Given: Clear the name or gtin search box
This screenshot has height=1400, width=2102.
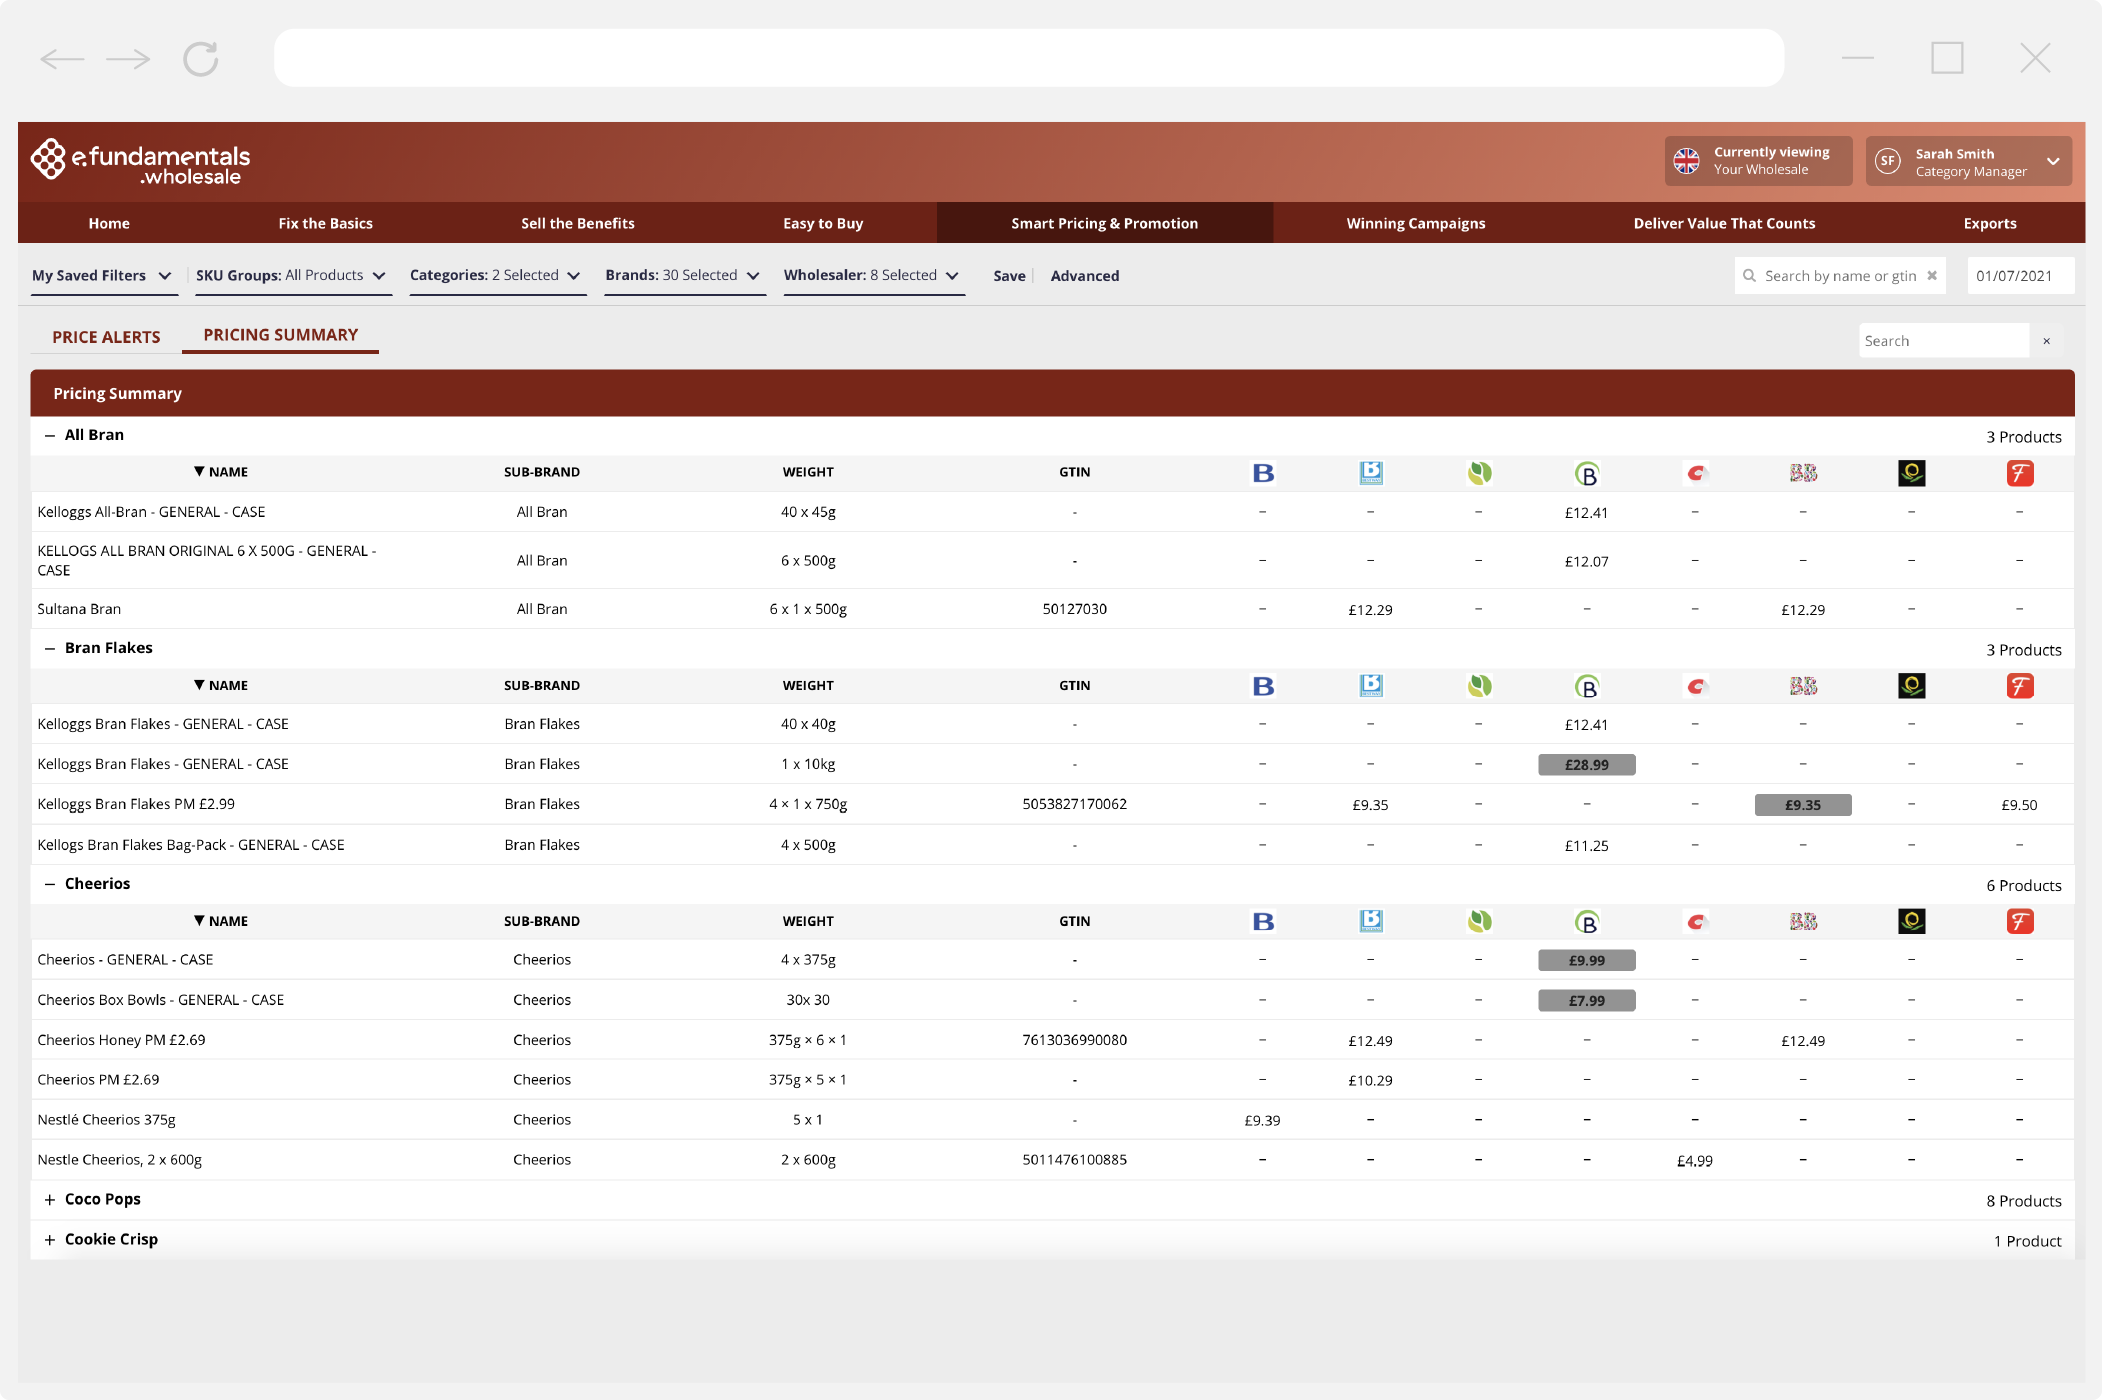Looking at the screenshot, I should coord(1932,276).
